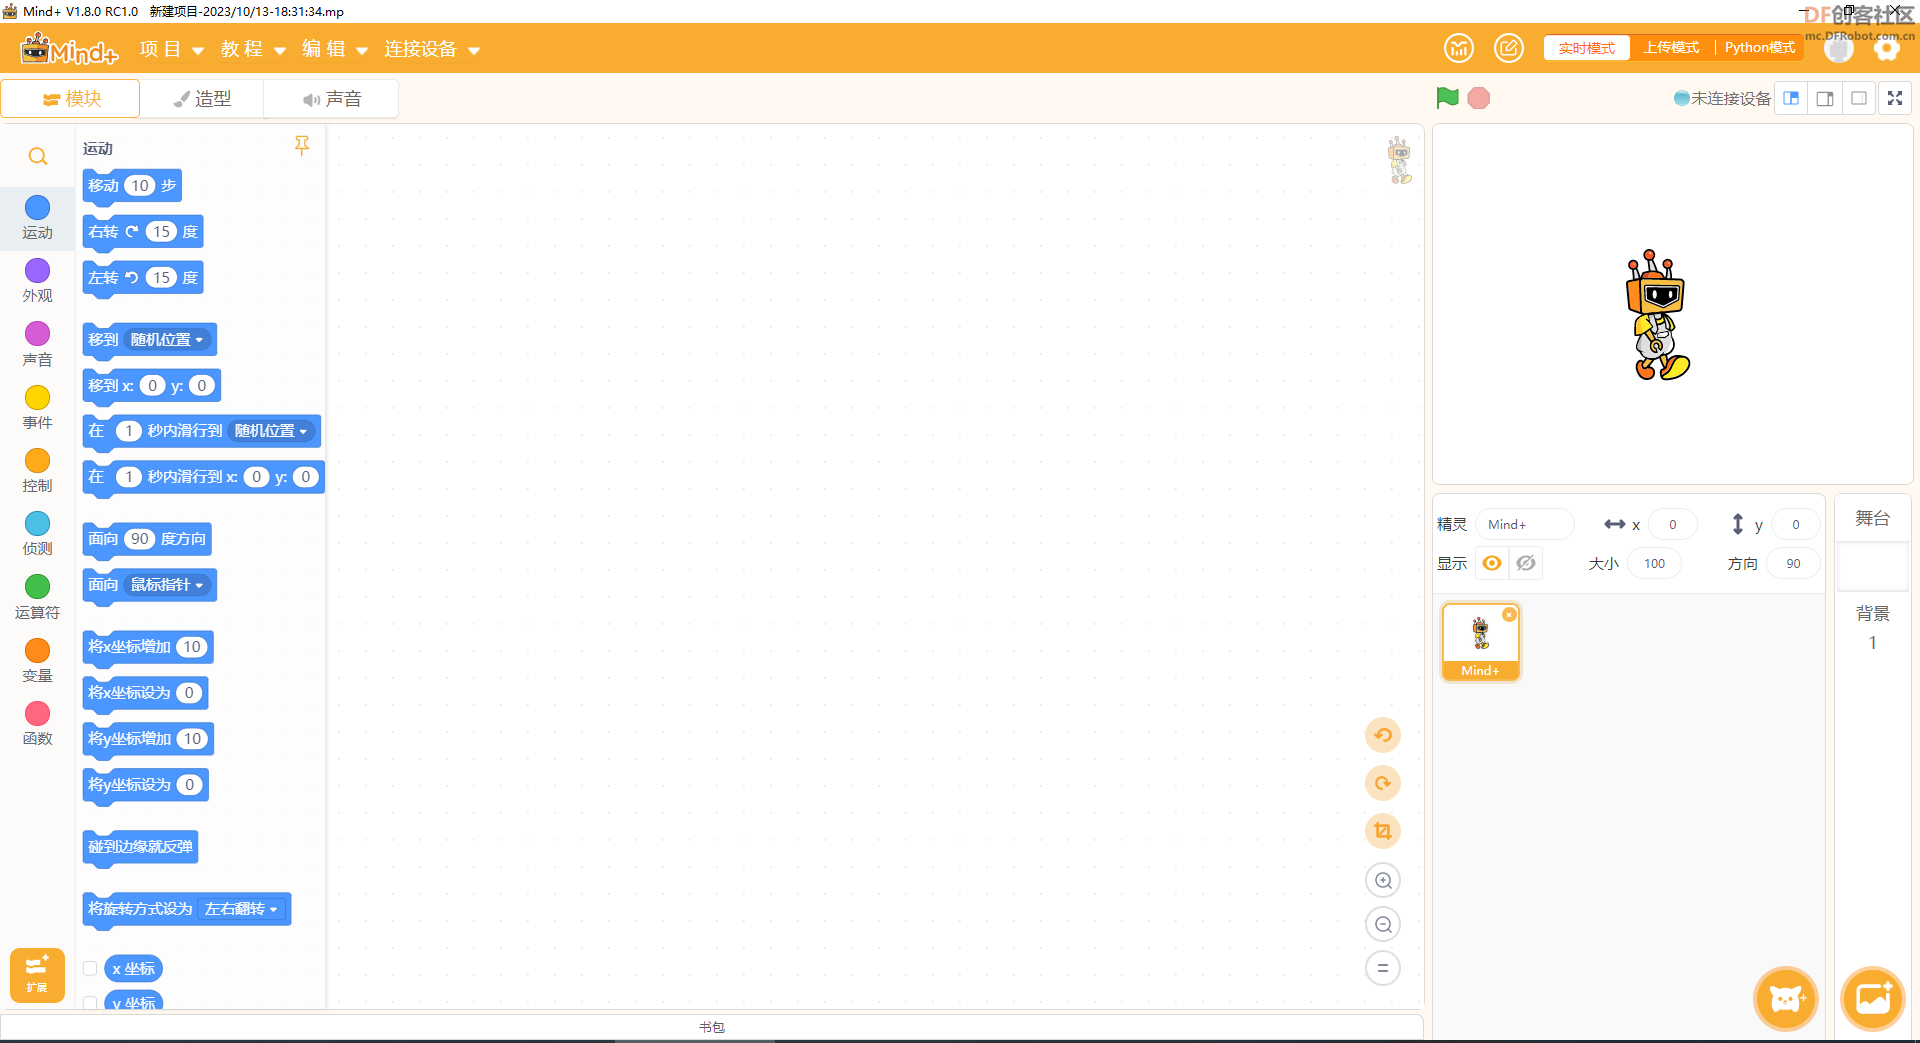Viewport: 1920px width, 1043px height.
Task: Switch to Python模式
Action: click(x=1760, y=48)
